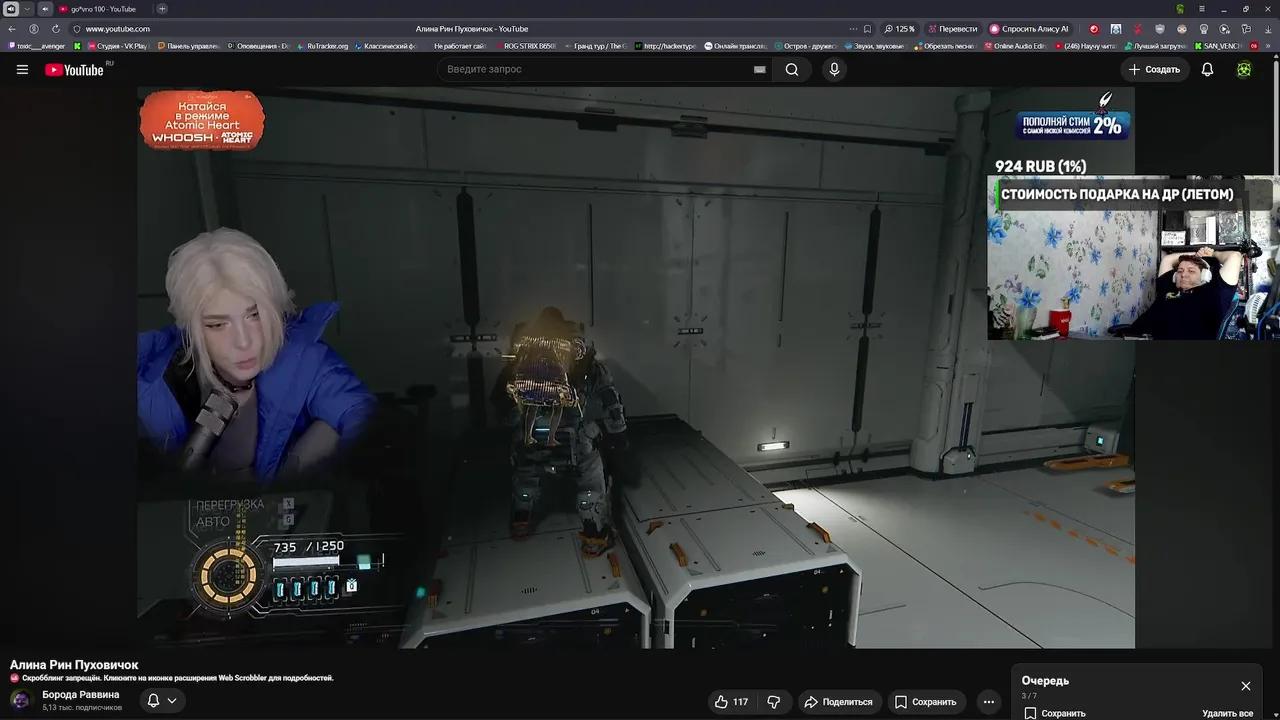Go back in browser history
Screen dimensions: 1280x720
tap(12, 29)
